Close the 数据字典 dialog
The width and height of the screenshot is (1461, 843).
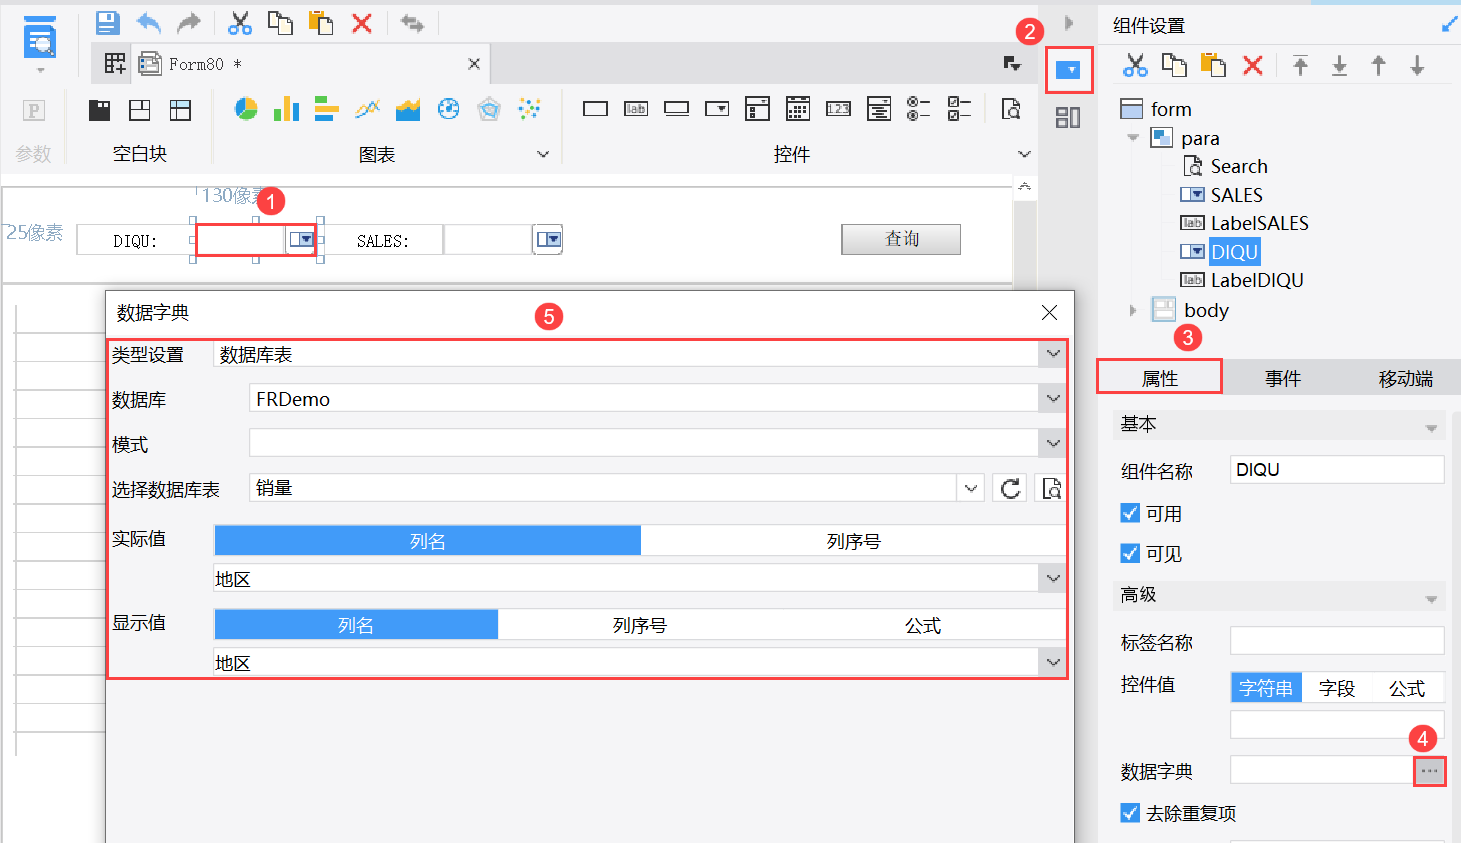point(1049,313)
